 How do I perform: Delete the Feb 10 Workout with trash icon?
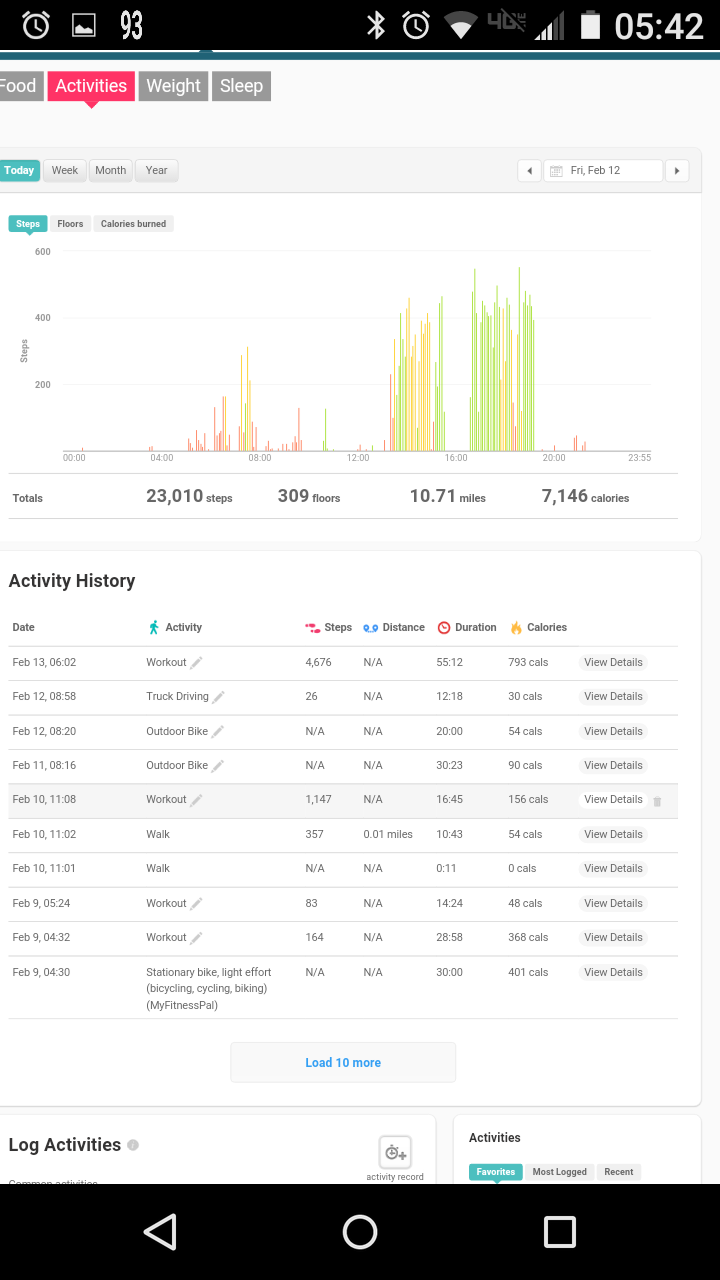pos(657,801)
